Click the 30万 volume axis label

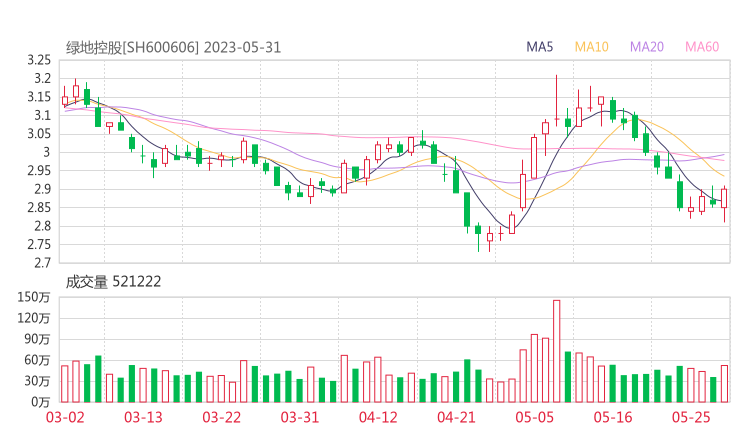pyautogui.click(x=37, y=381)
